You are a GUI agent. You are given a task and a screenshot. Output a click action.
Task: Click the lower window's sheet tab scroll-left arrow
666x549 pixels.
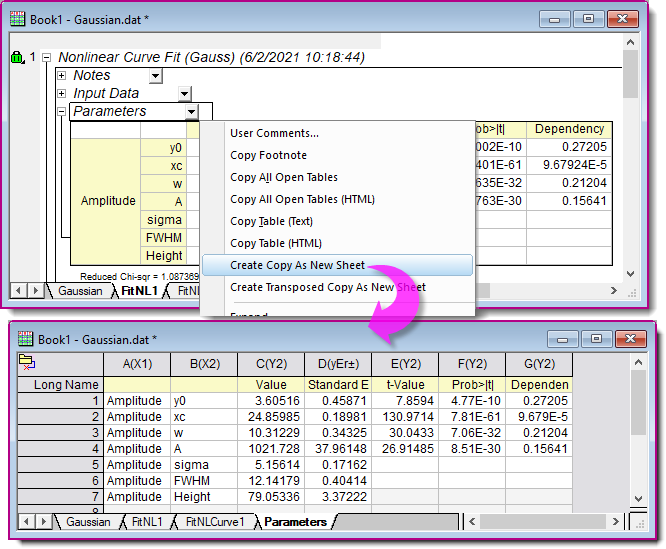point(26,522)
